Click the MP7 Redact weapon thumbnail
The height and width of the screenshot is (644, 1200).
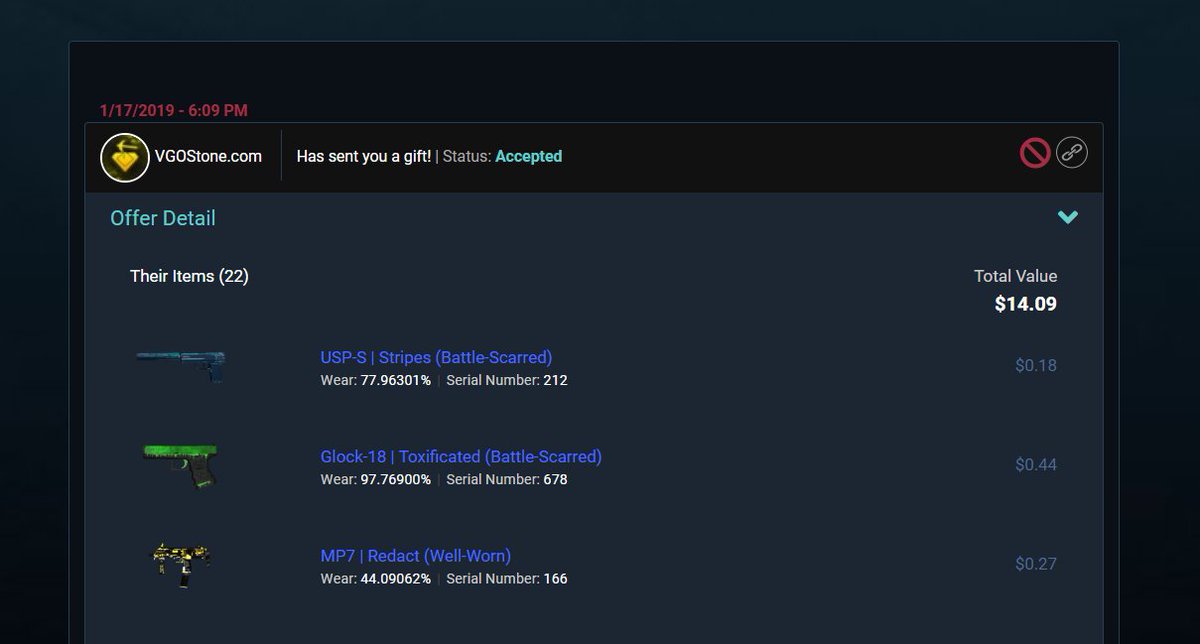(x=180, y=563)
